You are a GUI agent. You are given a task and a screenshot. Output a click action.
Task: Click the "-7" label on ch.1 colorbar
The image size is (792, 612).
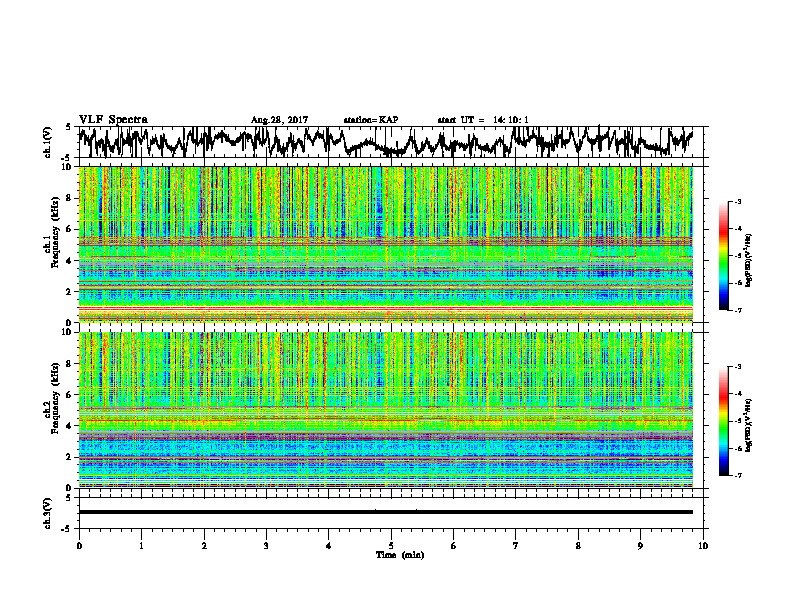(x=737, y=310)
